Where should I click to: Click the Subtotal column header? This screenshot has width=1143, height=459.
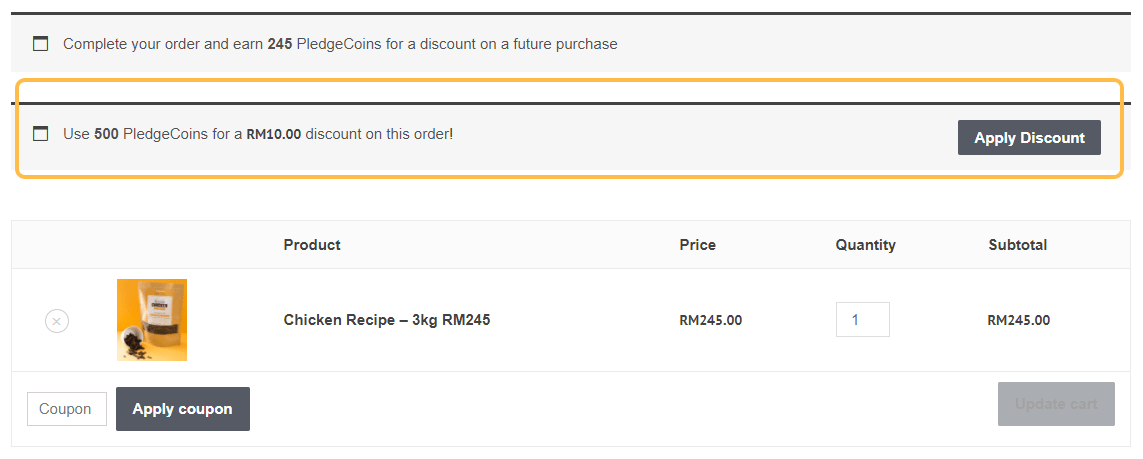point(1017,245)
